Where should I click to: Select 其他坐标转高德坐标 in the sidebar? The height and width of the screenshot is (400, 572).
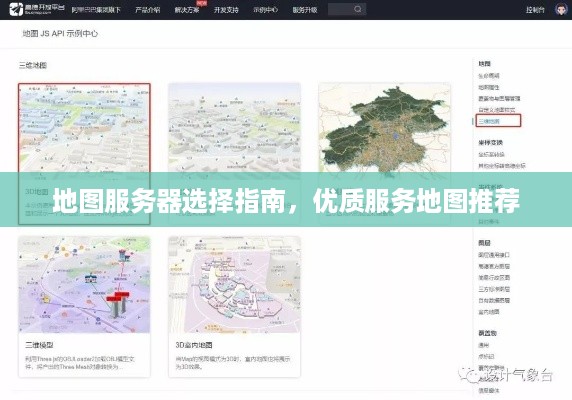point(502,166)
